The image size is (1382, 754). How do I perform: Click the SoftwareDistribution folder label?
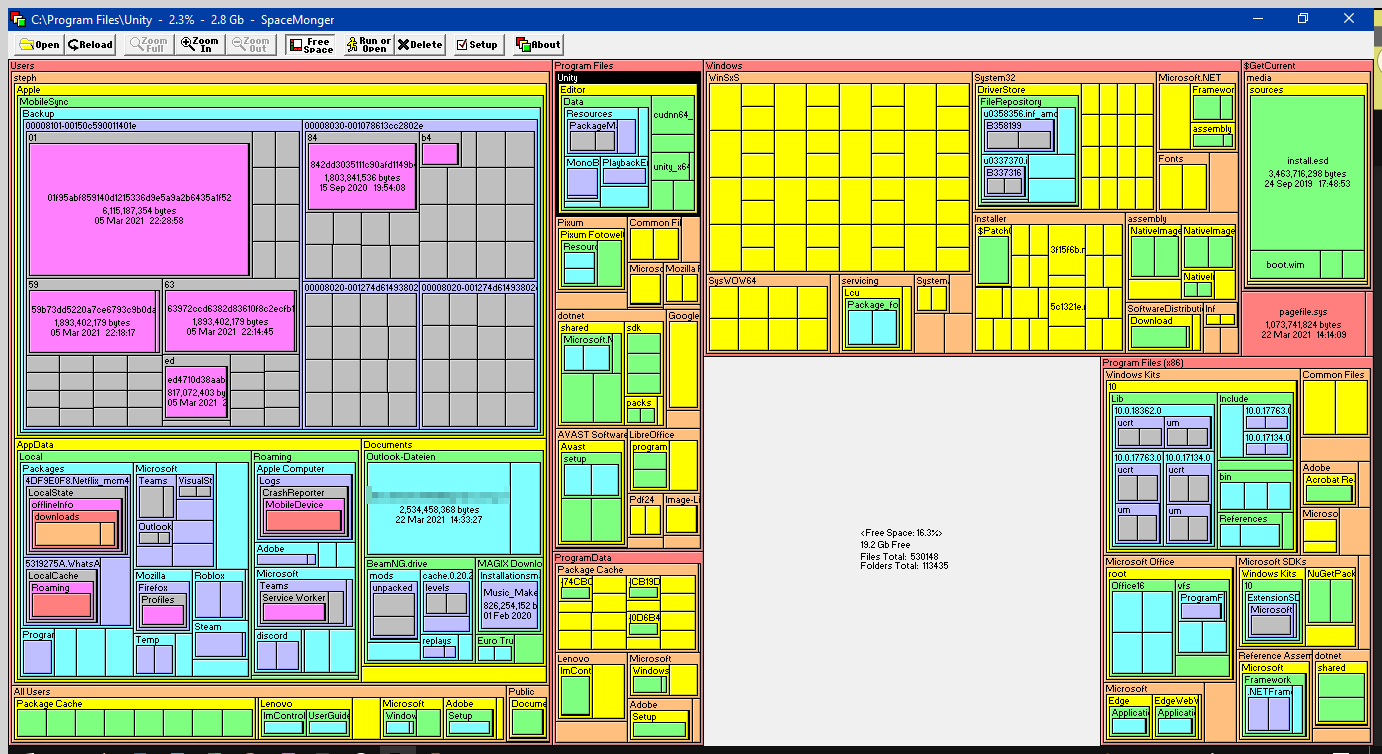click(1165, 309)
